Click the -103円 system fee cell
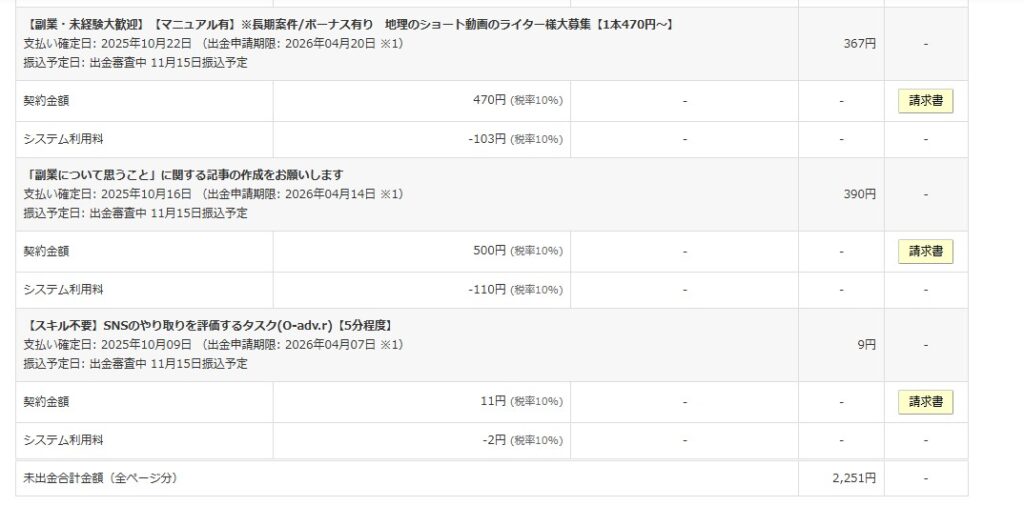The height and width of the screenshot is (506, 1024). click(487, 139)
